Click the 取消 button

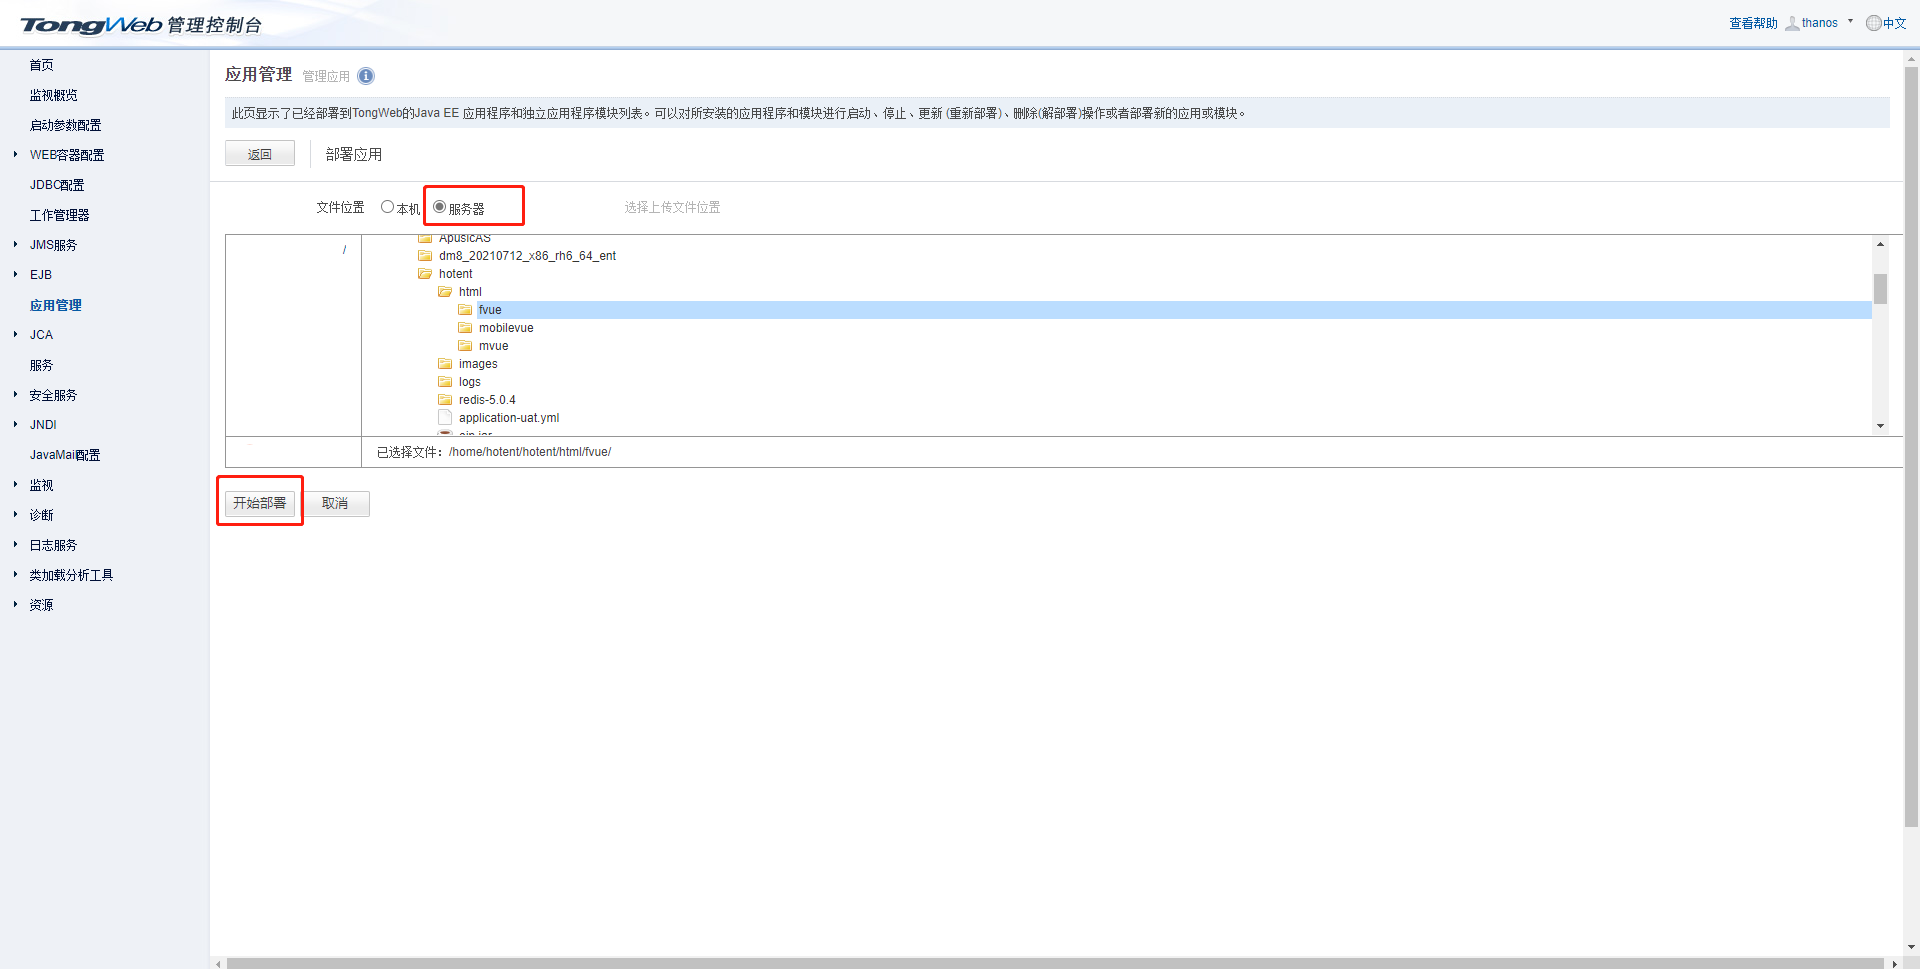[x=336, y=504]
